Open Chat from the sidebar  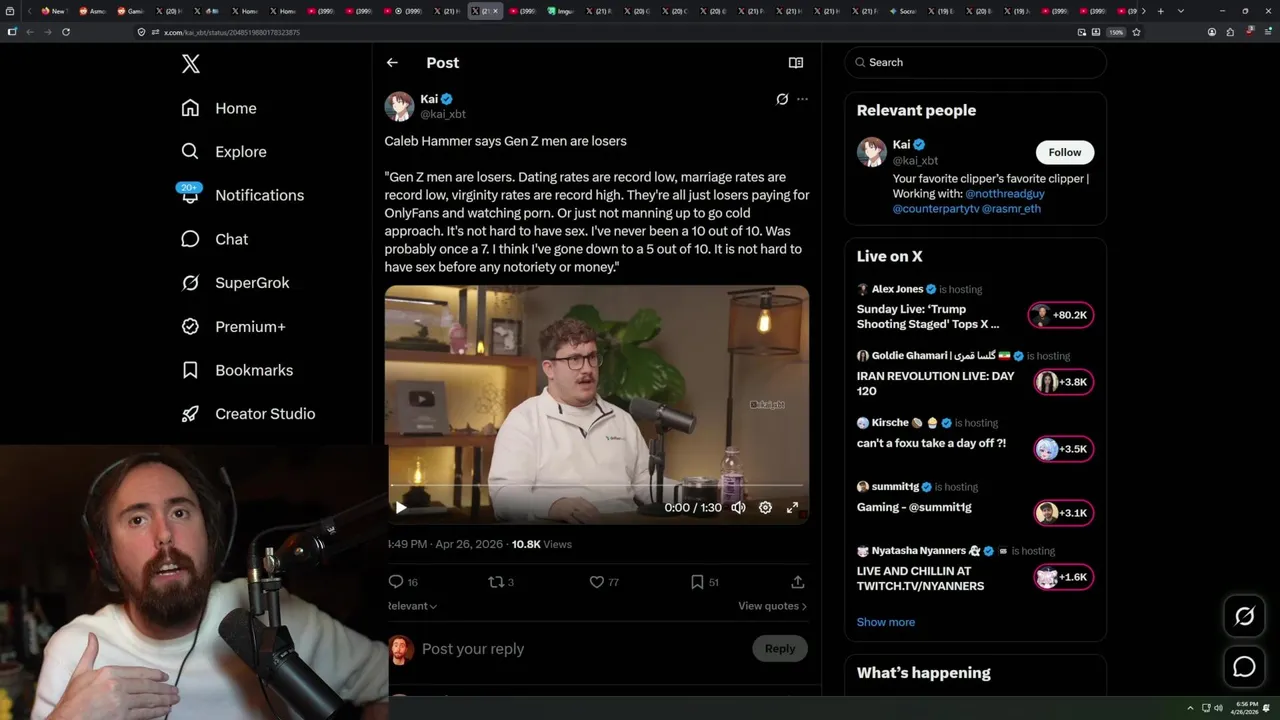214,239
